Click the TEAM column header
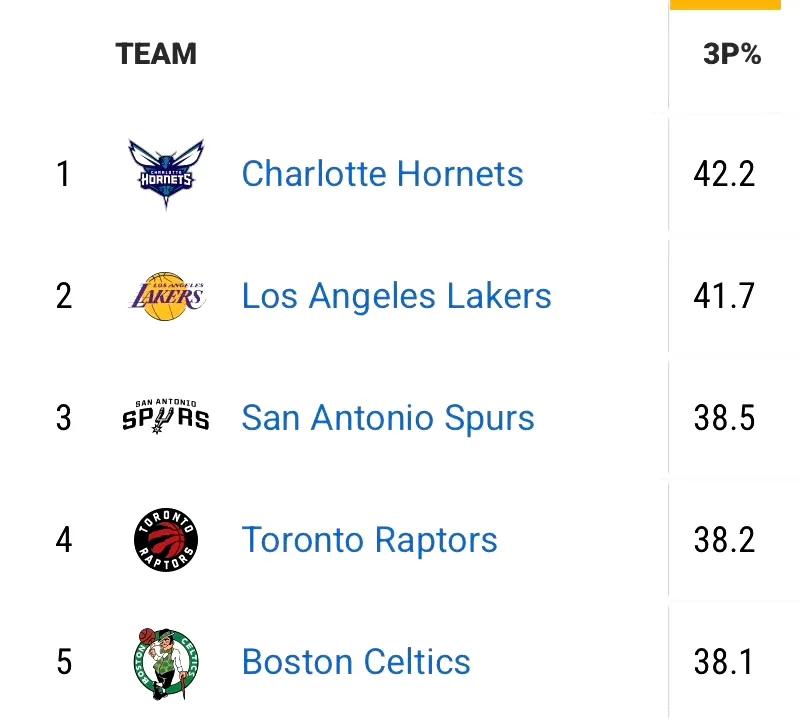The image size is (801, 719). click(156, 54)
